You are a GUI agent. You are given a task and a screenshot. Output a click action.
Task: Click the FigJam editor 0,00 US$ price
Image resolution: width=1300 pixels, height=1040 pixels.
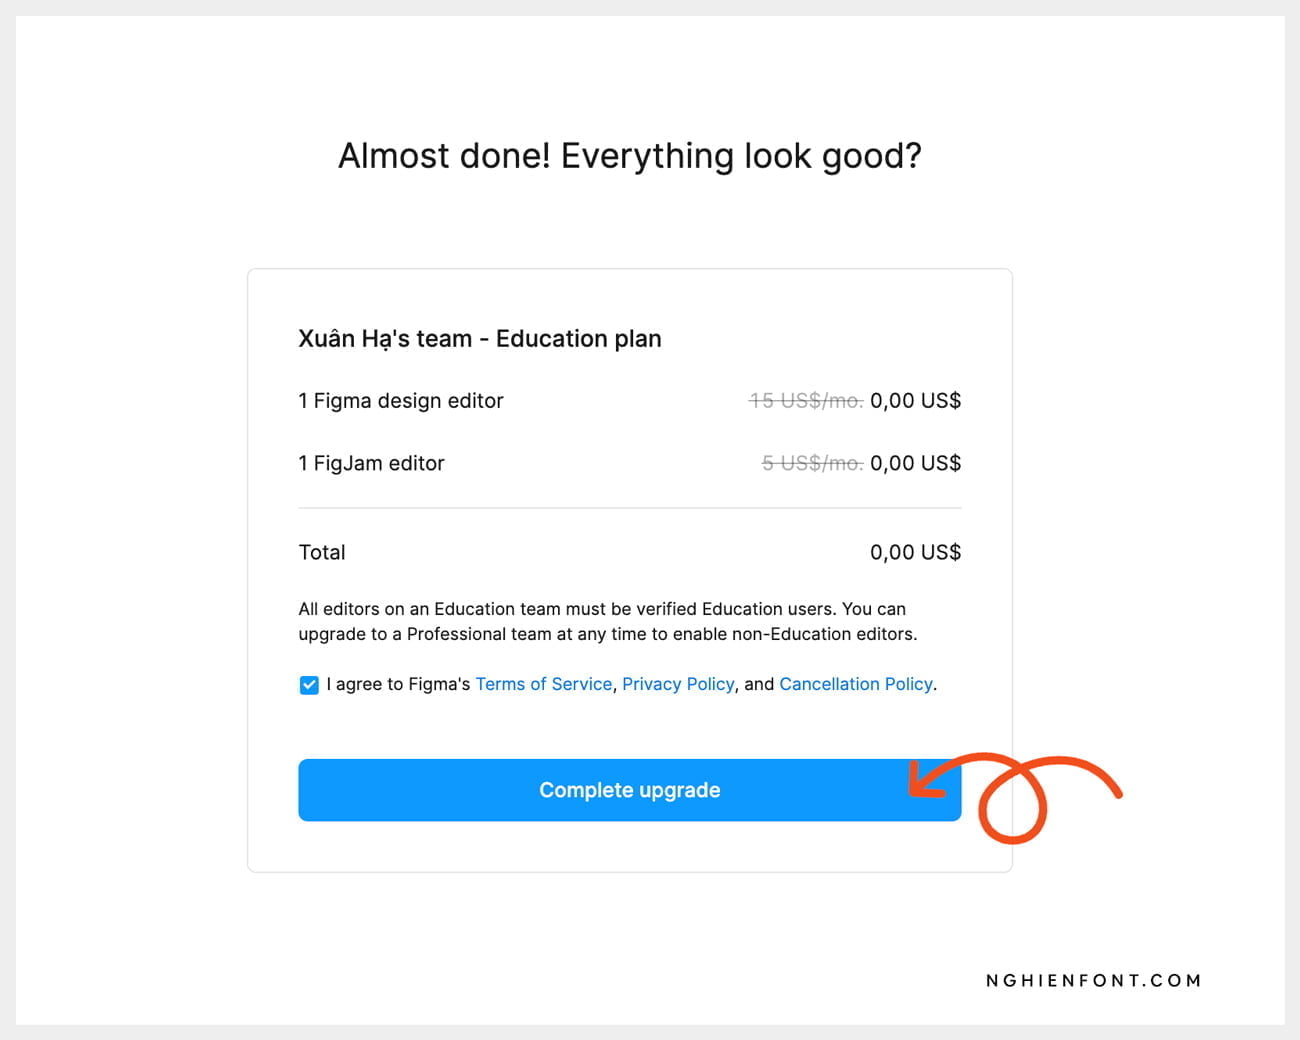915,463
